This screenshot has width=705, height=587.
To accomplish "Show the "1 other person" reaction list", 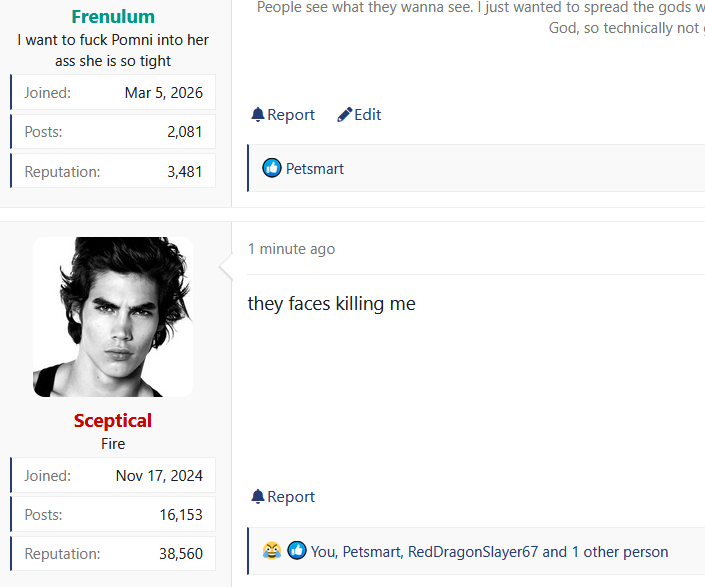I will (620, 551).
